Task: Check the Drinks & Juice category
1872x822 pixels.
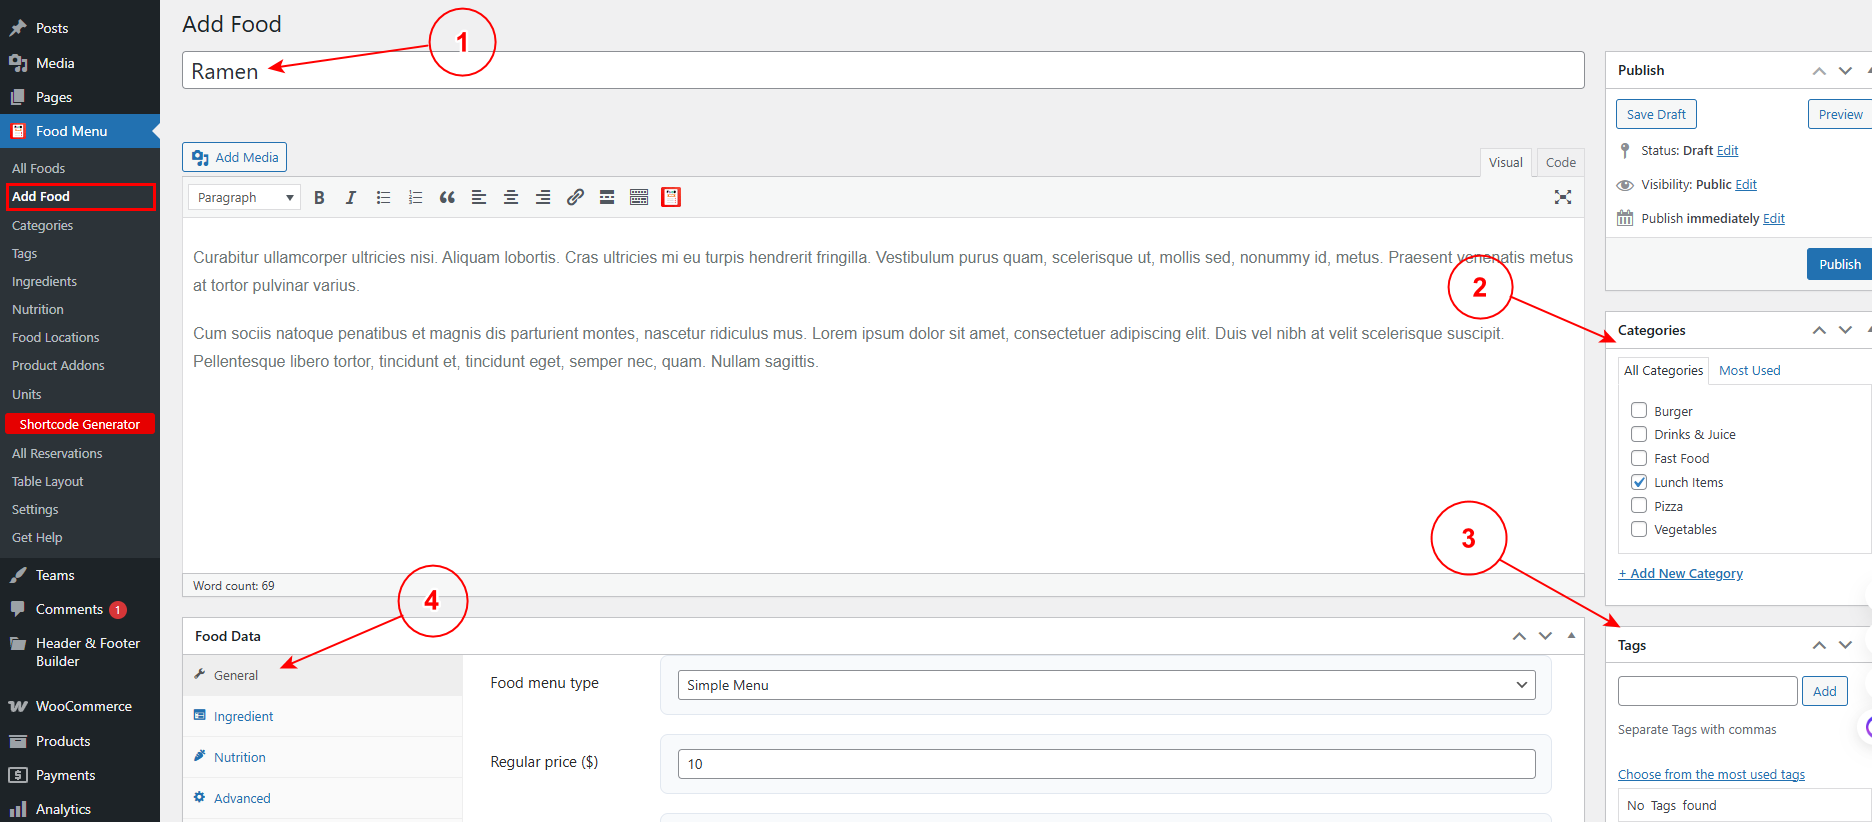Action: [x=1639, y=434]
